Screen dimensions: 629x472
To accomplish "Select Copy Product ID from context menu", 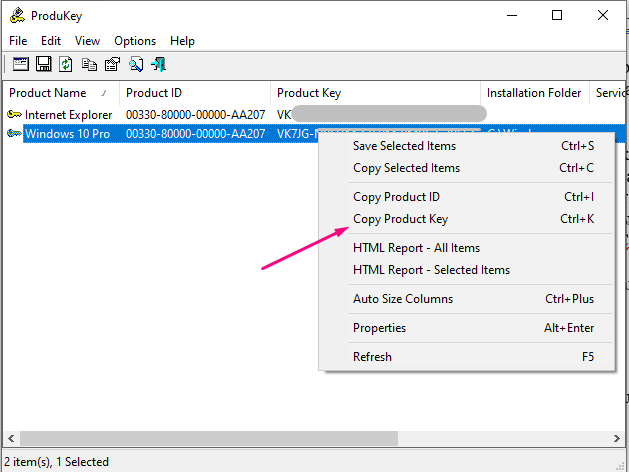I will 467,197.
